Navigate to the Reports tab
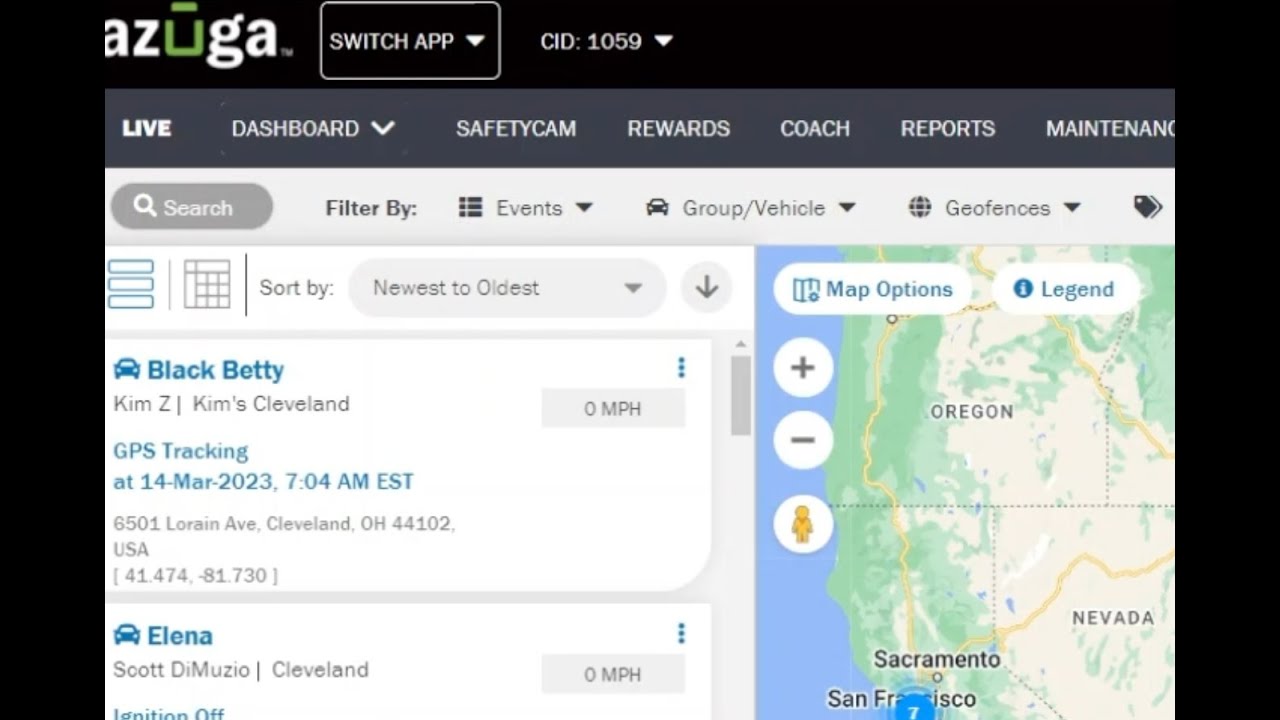 948,128
